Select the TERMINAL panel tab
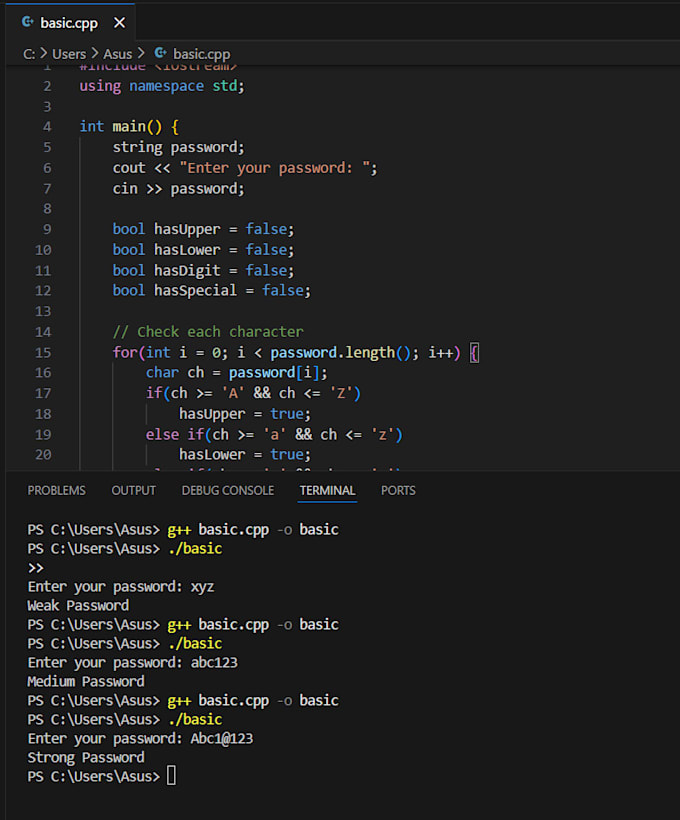The width and height of the screenshot is (680, 820). coord(327,491)
